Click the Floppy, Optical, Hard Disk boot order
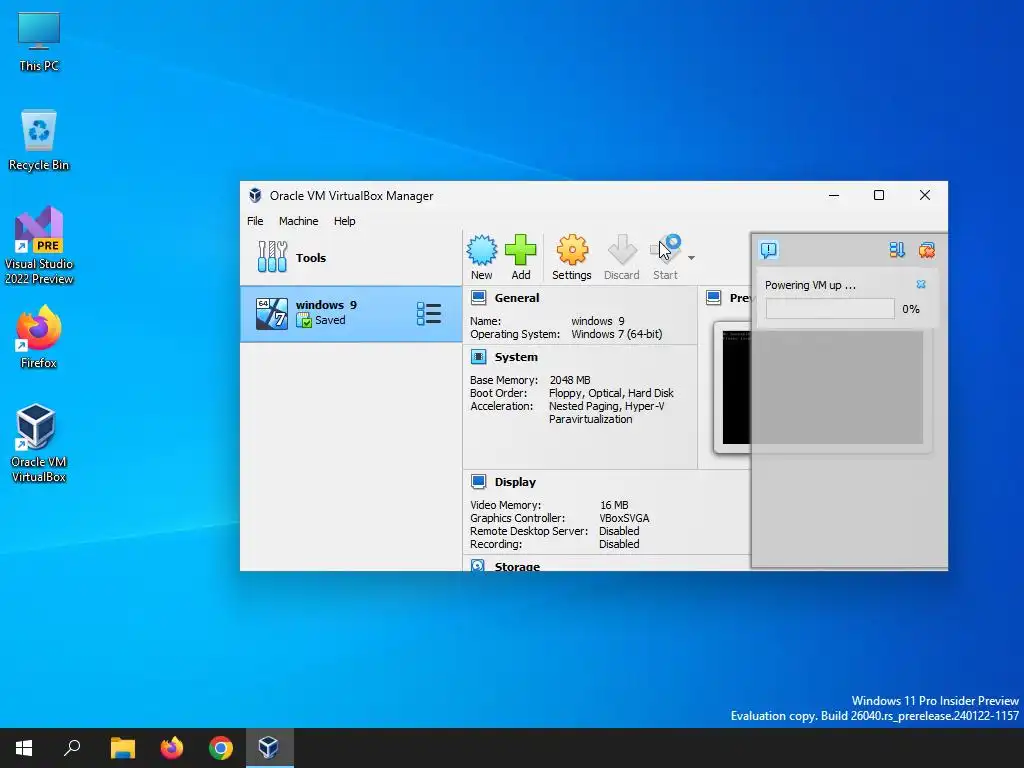Screen dimensions: 1024x768 (611, 392)
